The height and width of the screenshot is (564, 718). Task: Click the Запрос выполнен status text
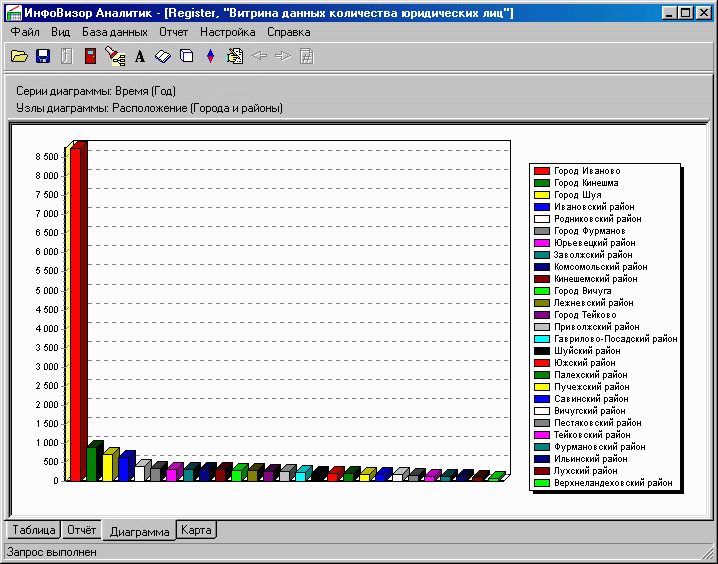point(52,552)
